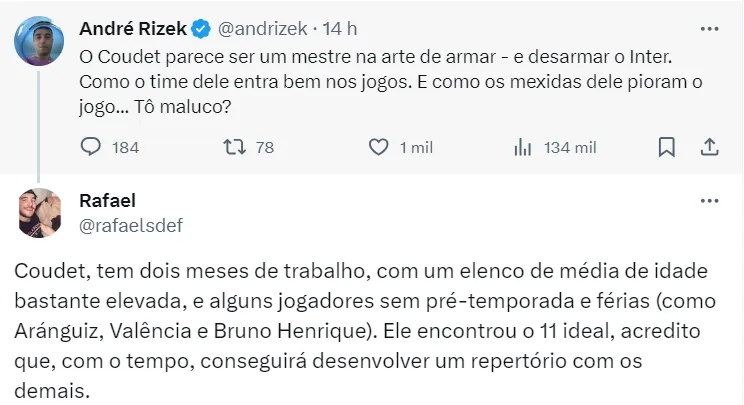Click the 184 replies count
The image size is (744, 405).
click(x=126, y=147)
